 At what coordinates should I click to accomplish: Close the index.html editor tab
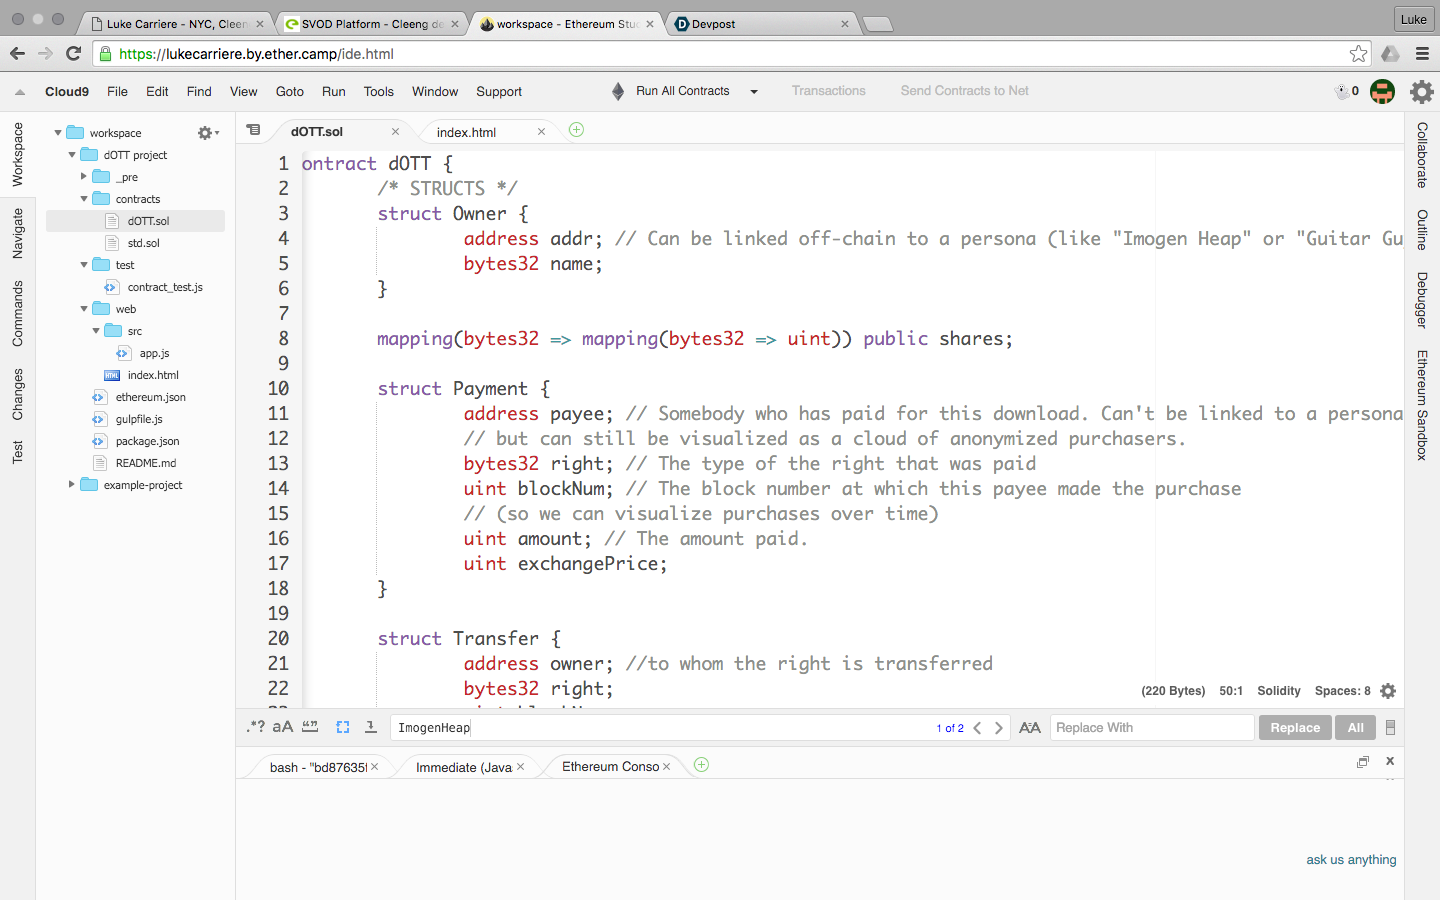541,131
